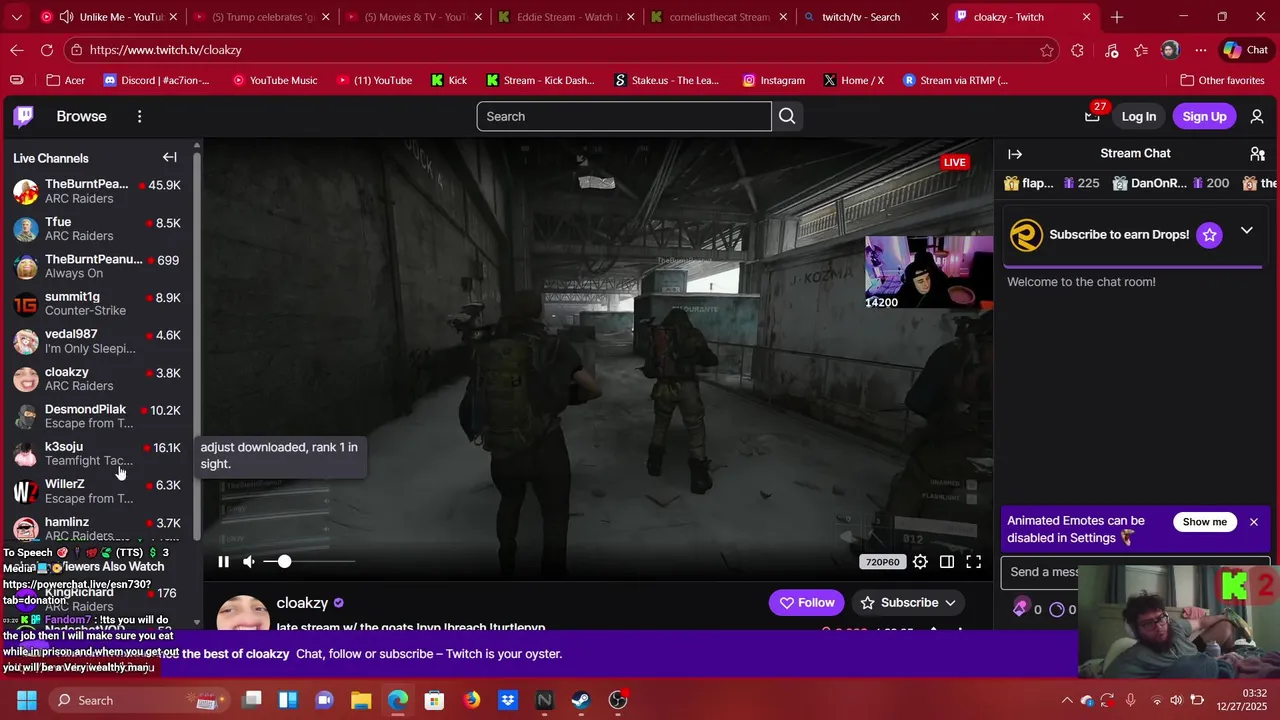This screenshot has width=1280, height=720.
Task: Open the Browse page
Action: pyautogui.click(x=81, y=116)
